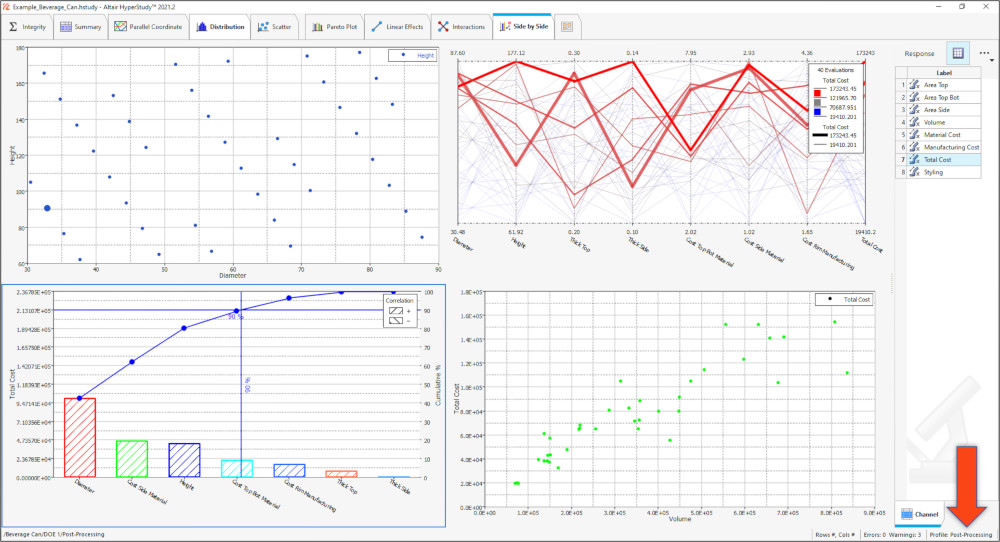The image size is (1000, 542).
Task: Click the Label column header
Action: [943, 73]
